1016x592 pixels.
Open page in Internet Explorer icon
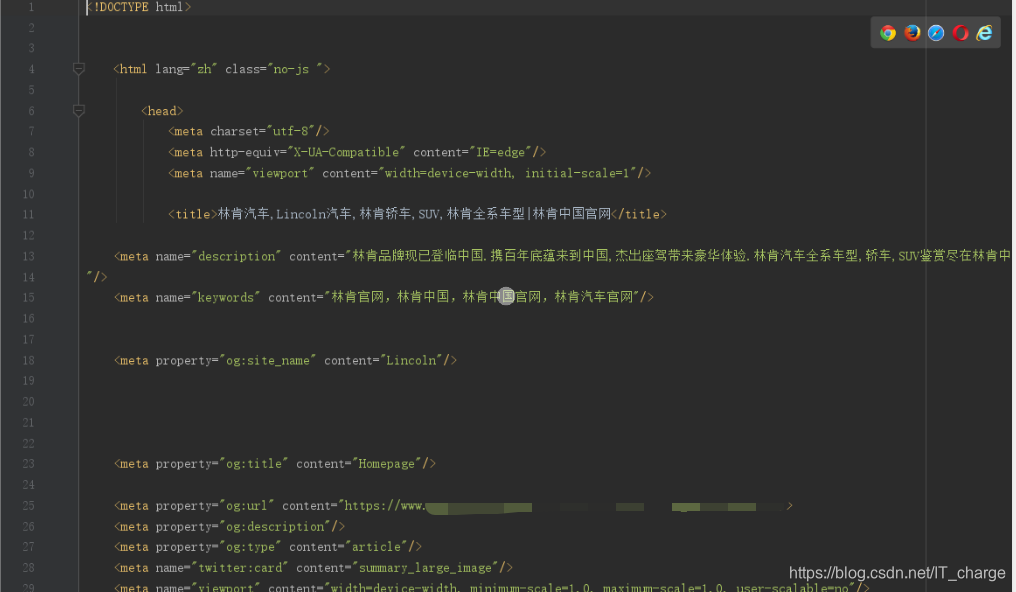tap(984, 33)
